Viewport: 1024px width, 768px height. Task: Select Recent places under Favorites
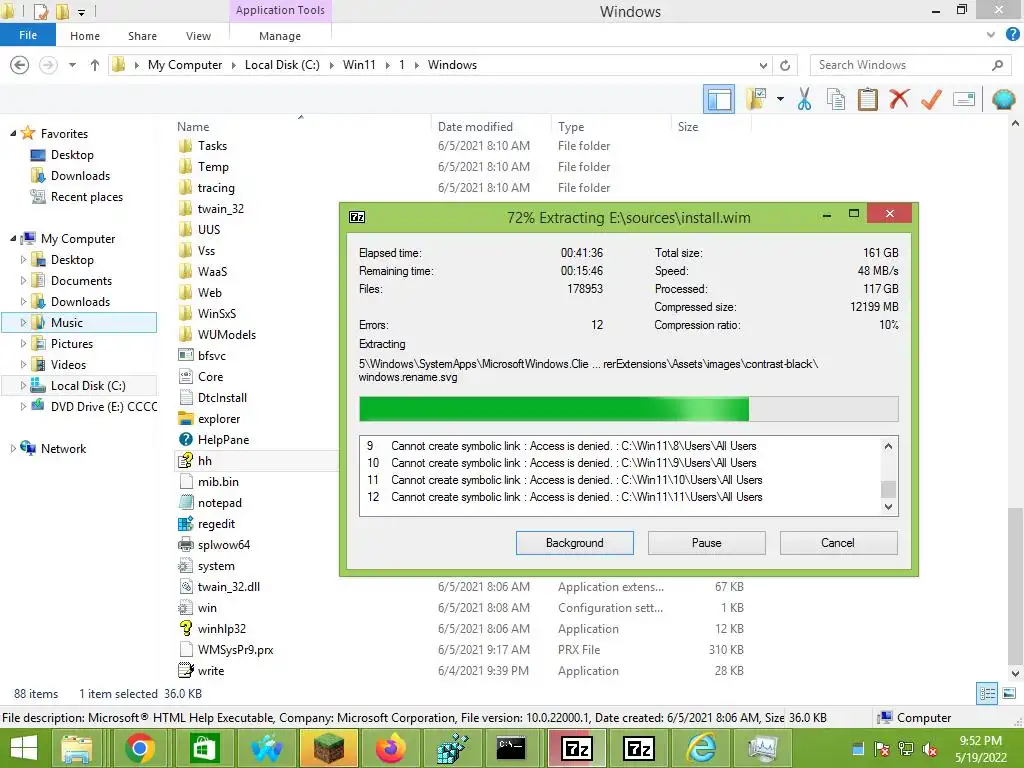coord(86,197)
